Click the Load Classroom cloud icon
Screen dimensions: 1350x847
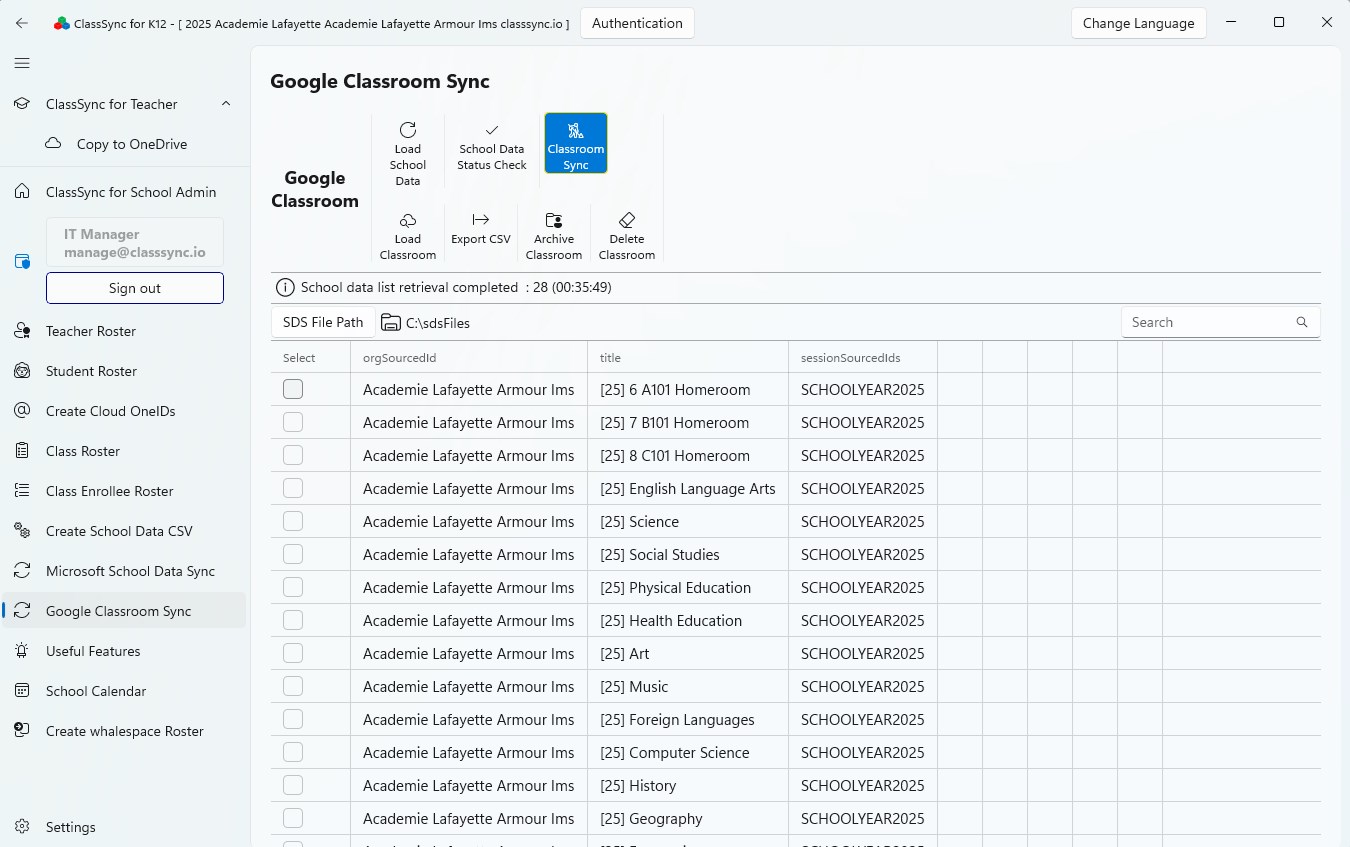point(408,220)
